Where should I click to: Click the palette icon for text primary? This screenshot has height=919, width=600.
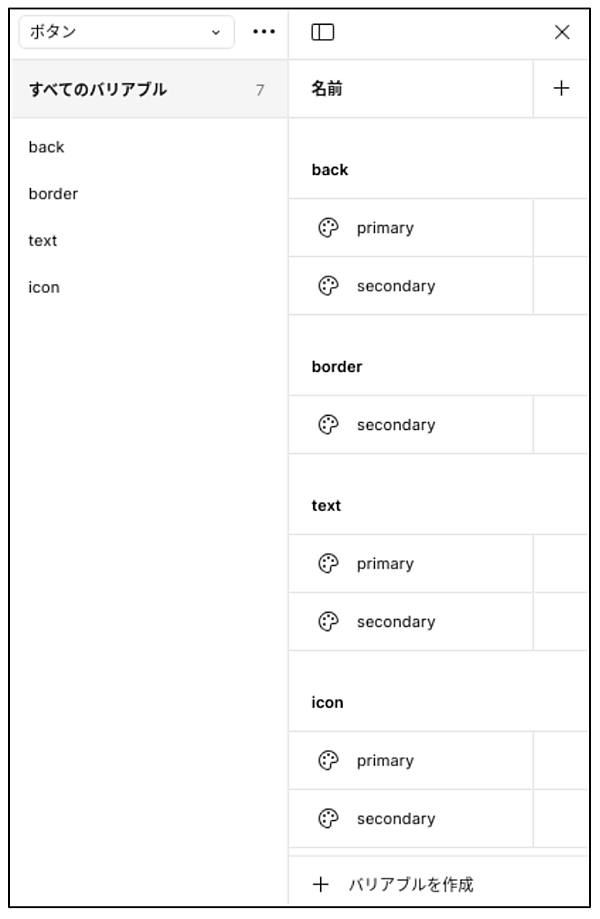click(x=327, y=564)
